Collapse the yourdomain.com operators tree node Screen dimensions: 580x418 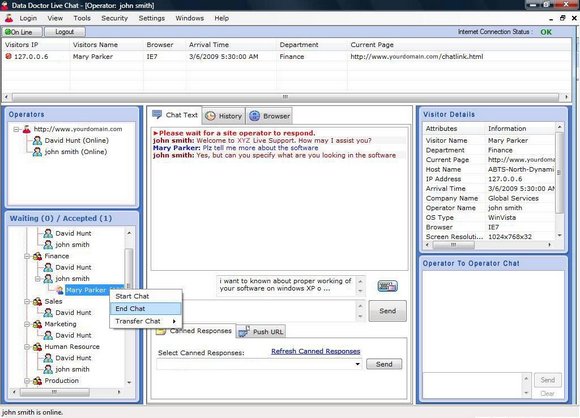point(16,129)
